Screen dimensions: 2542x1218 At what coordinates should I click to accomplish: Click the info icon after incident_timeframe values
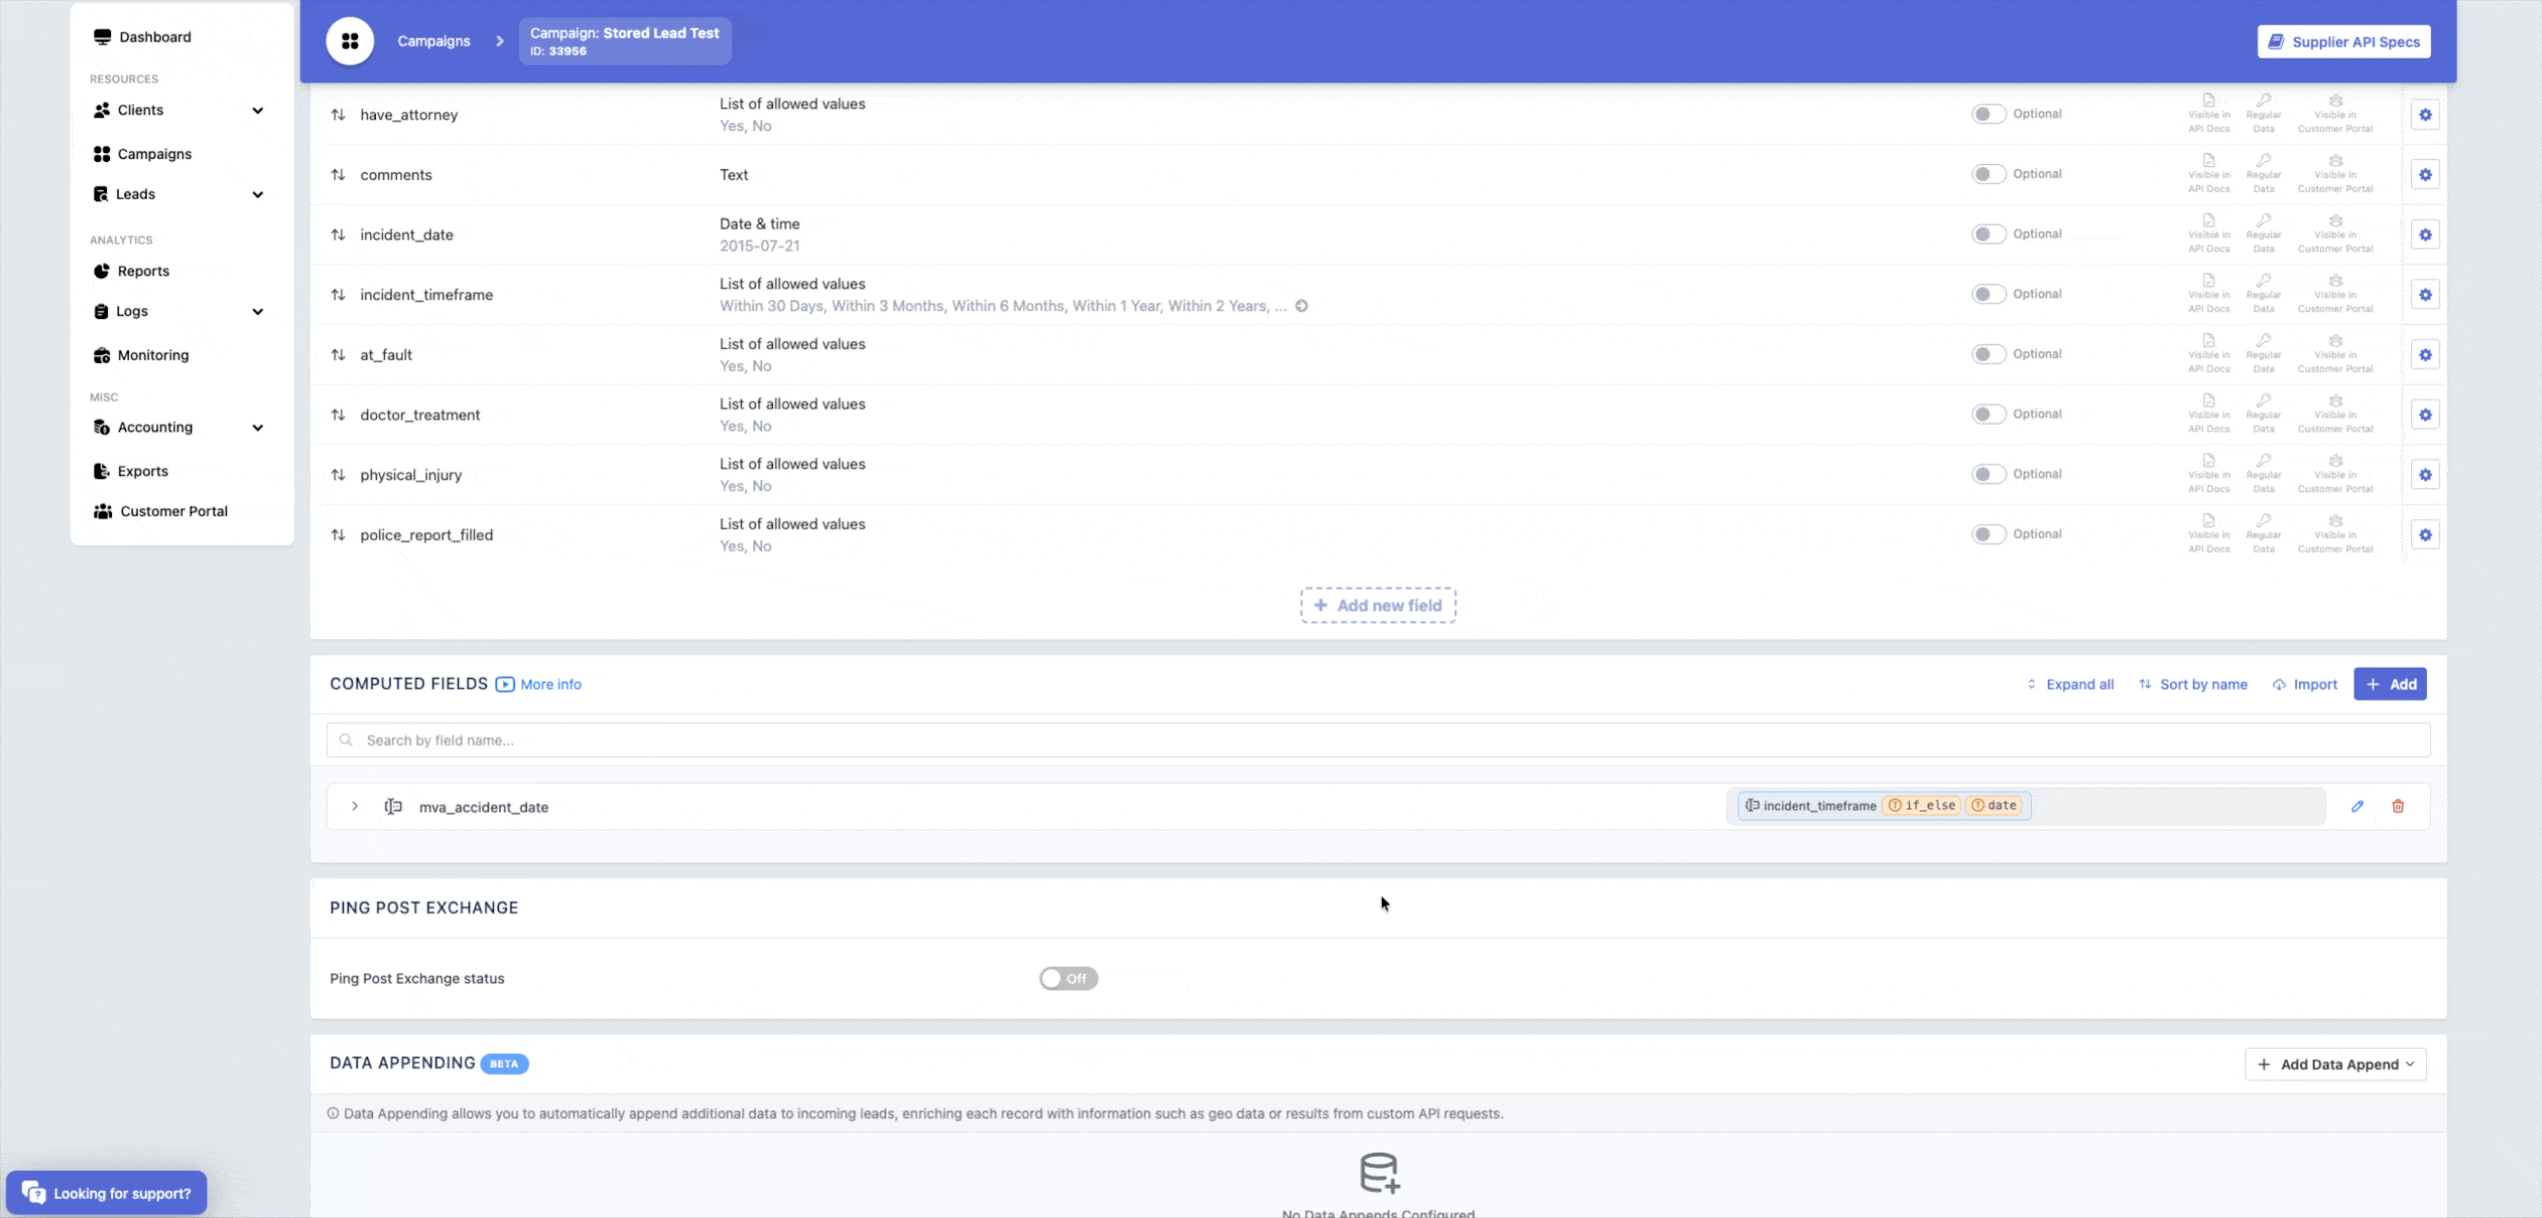pos(1302,306)
